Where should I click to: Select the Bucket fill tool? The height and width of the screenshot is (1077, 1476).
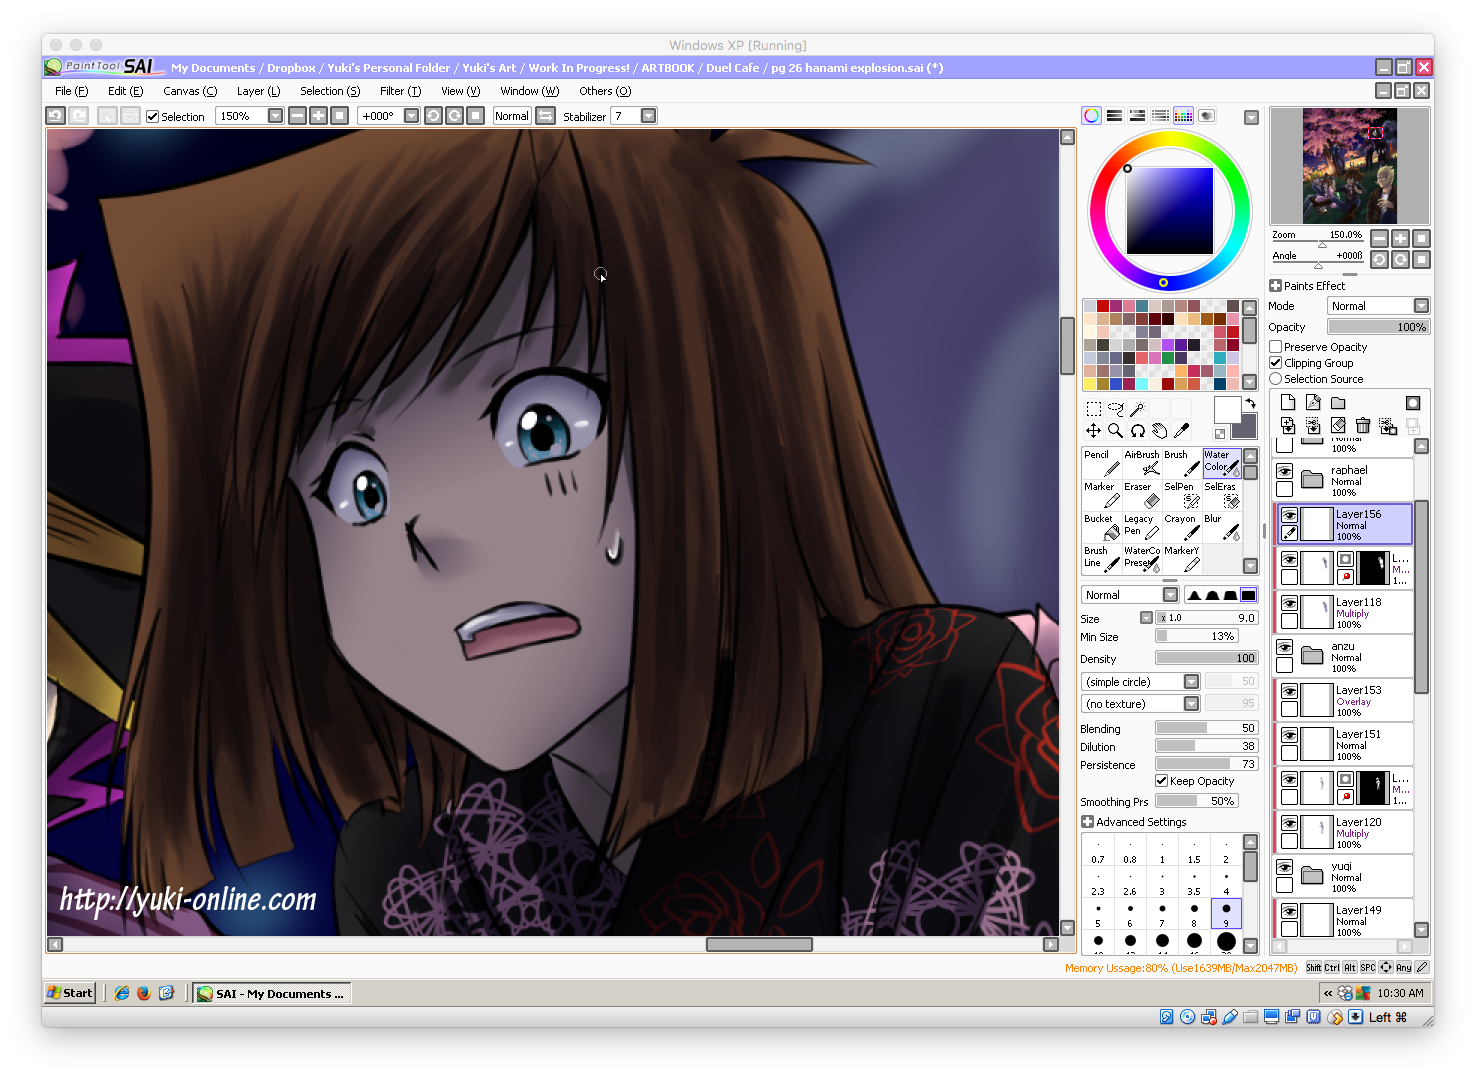tap(1102, 527)
